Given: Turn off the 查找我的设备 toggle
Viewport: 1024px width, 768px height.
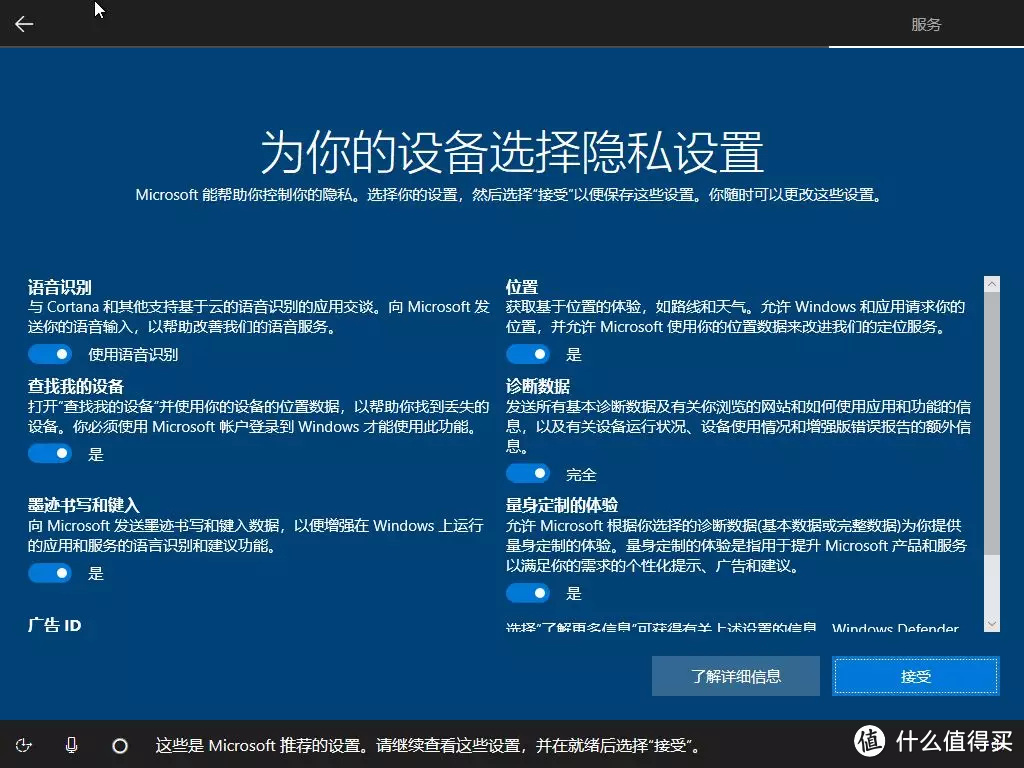Looking at the screenshot, I should 50,453.
